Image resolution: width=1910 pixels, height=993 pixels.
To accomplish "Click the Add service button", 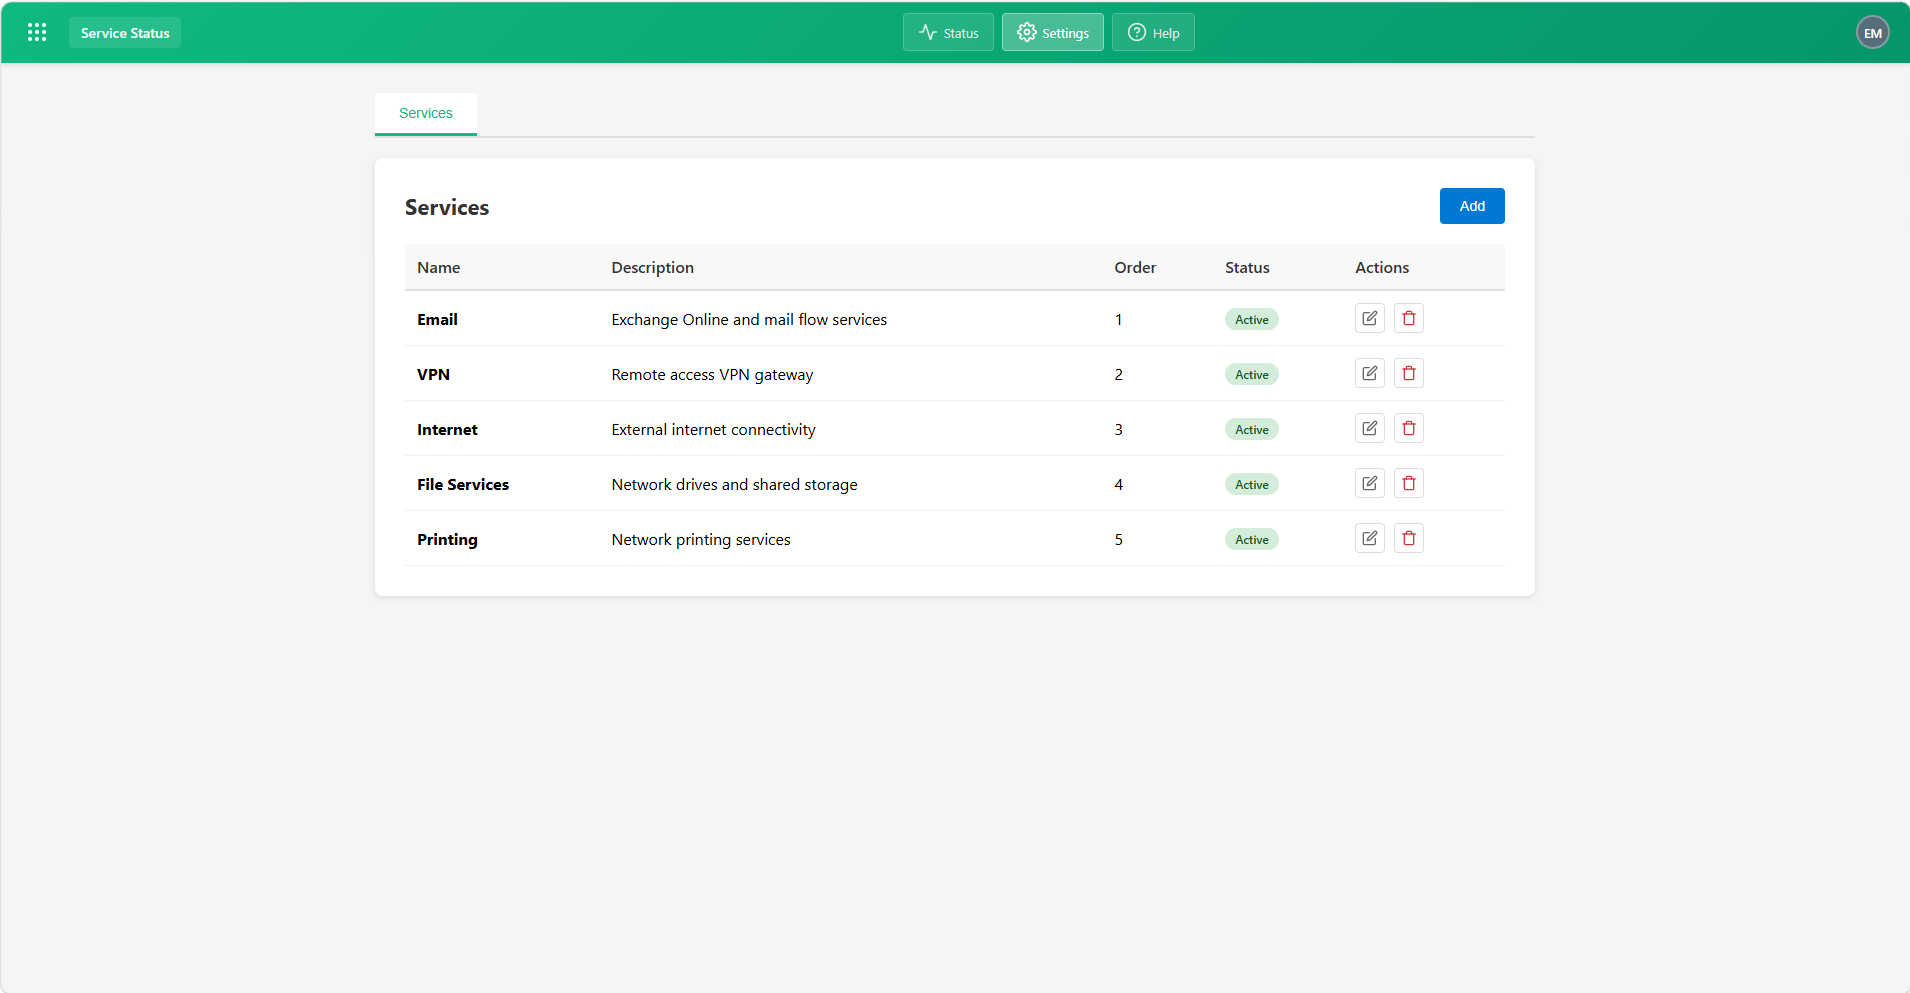I will click(x=1472, y=206).
